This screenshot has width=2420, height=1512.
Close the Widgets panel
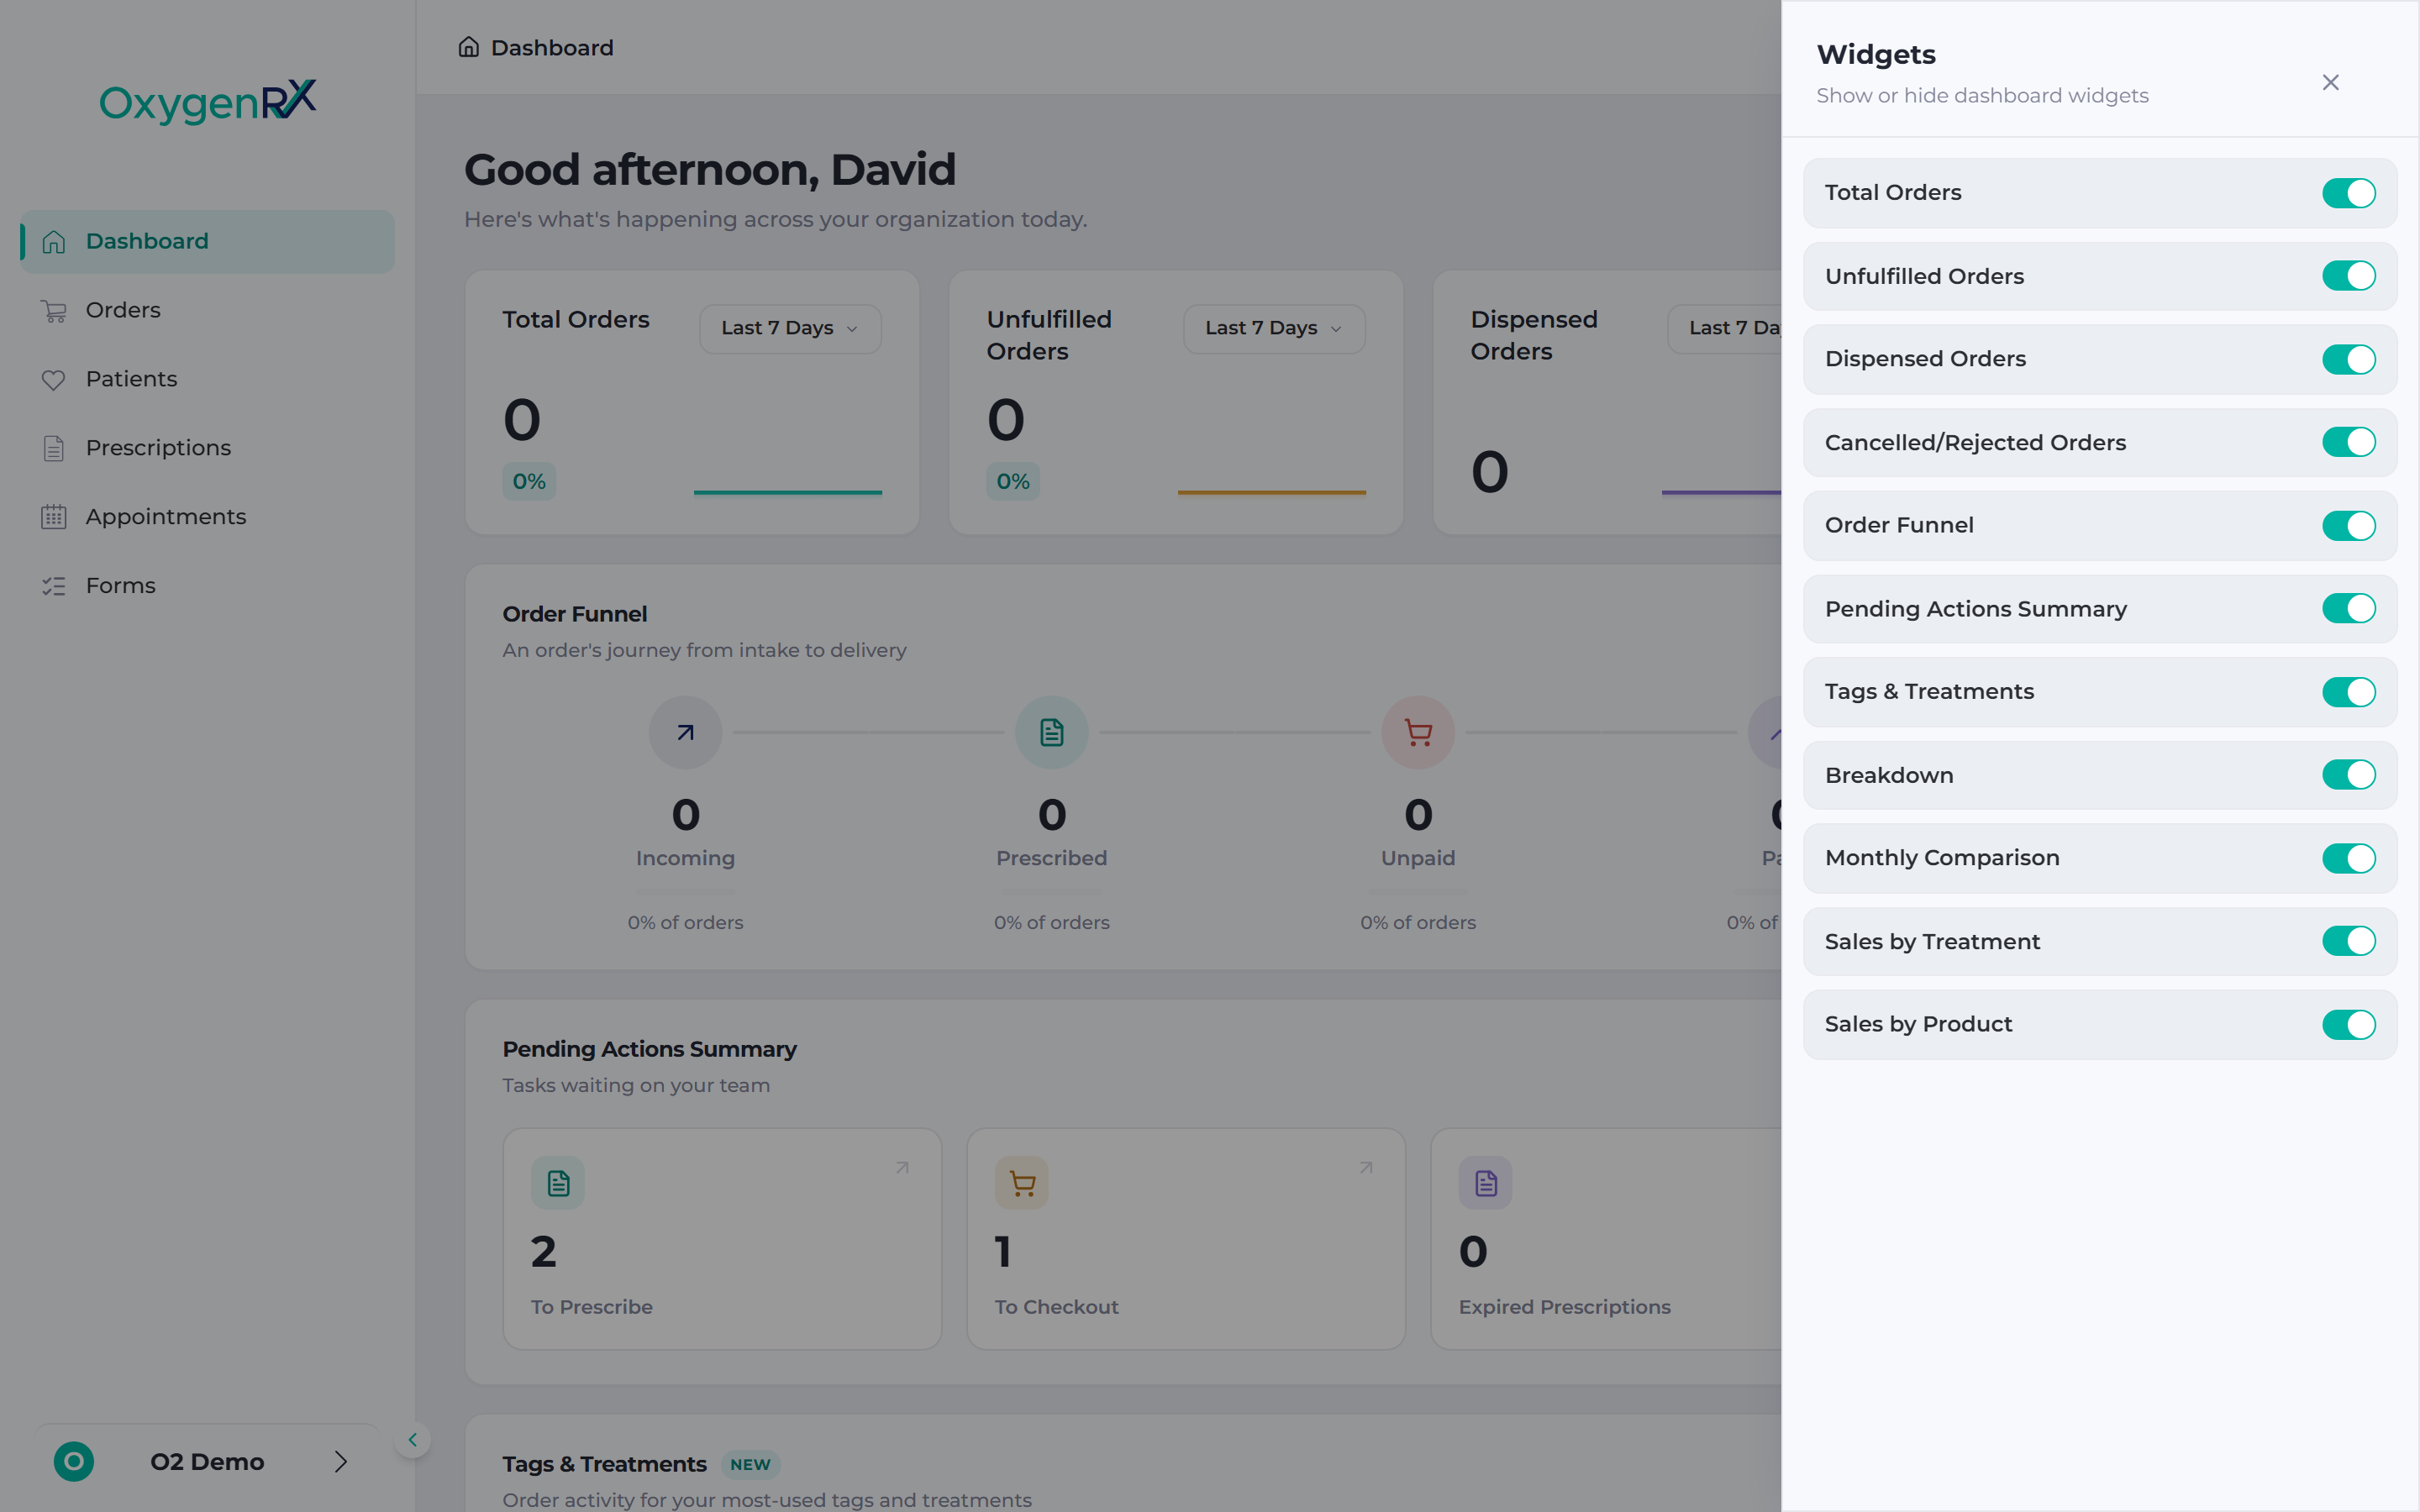point(2330,82)
